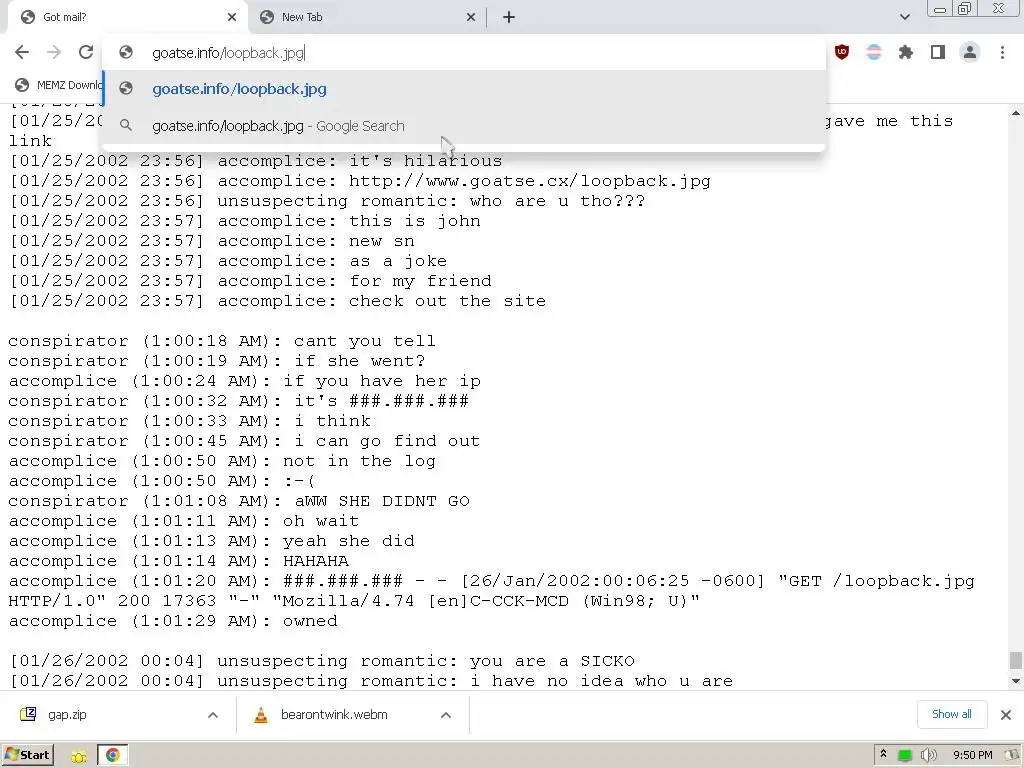Click the yellow taskbar quick-launch icon
This screenshot has height=768, width=1024.
(79, 756)
